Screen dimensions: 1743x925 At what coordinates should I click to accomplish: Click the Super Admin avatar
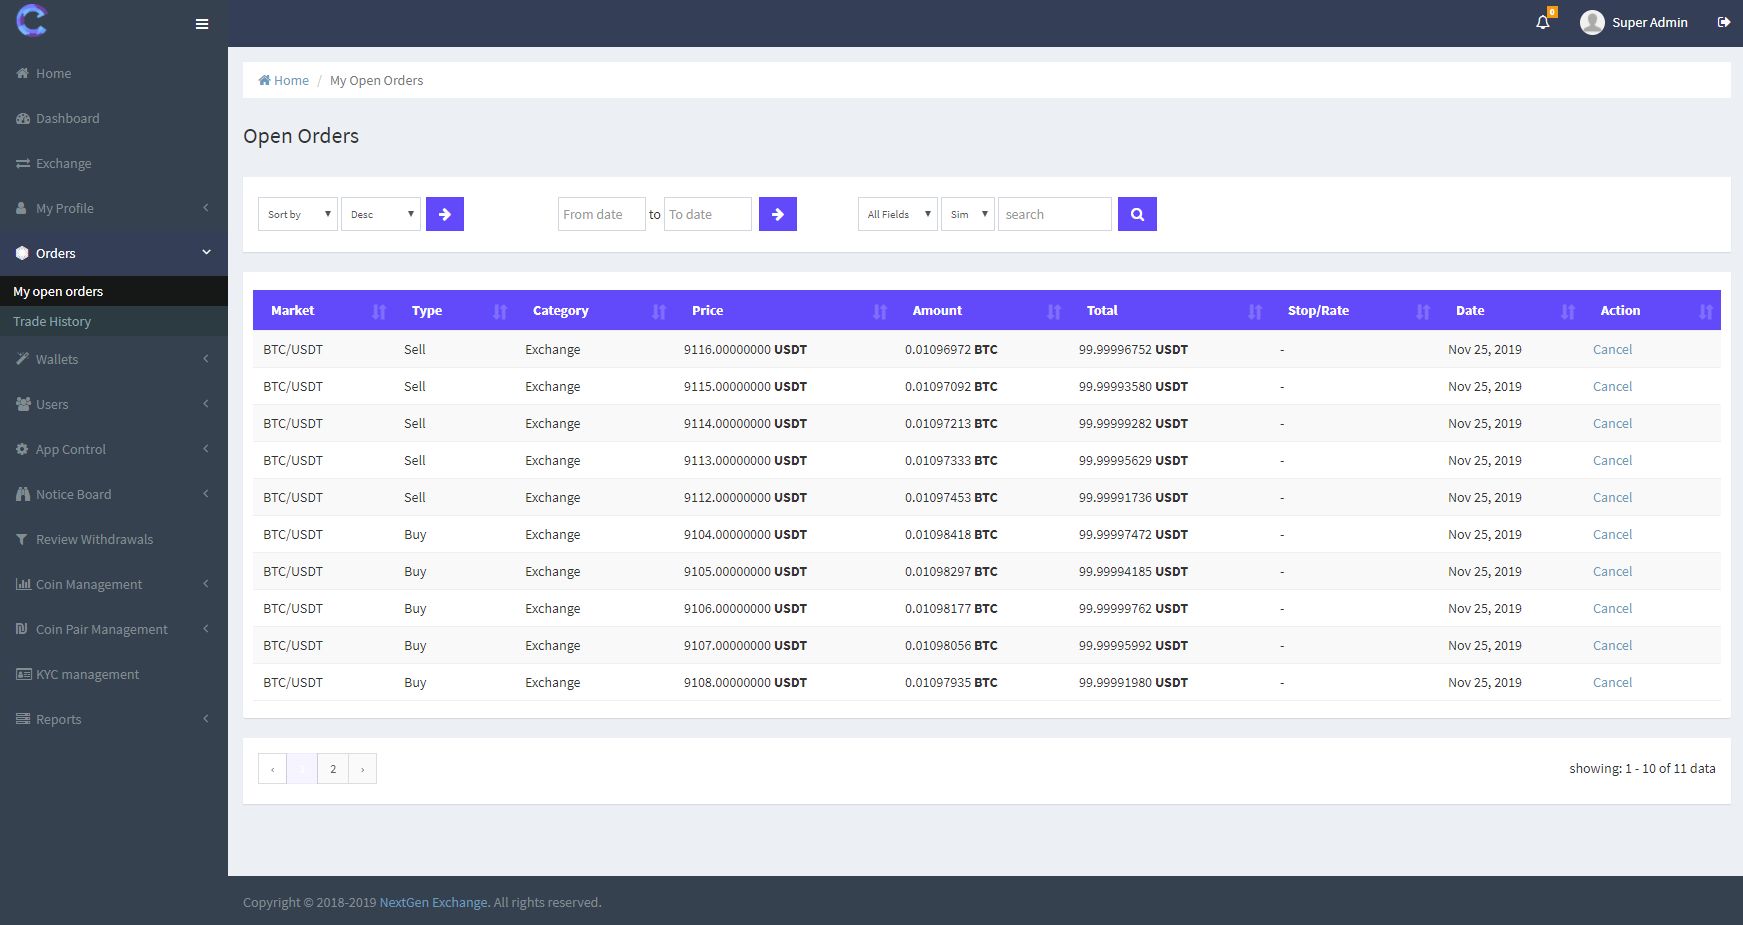pos(1592,22)
